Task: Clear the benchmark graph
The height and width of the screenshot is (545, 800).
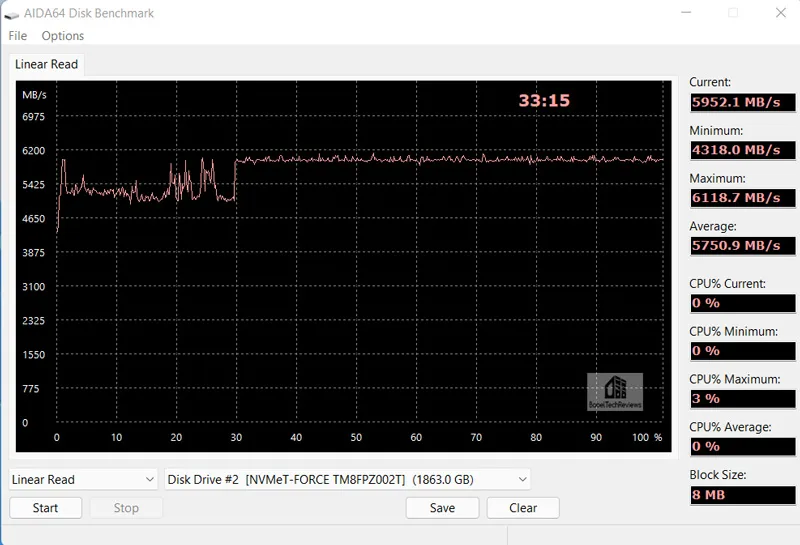Action: (523, 508)
